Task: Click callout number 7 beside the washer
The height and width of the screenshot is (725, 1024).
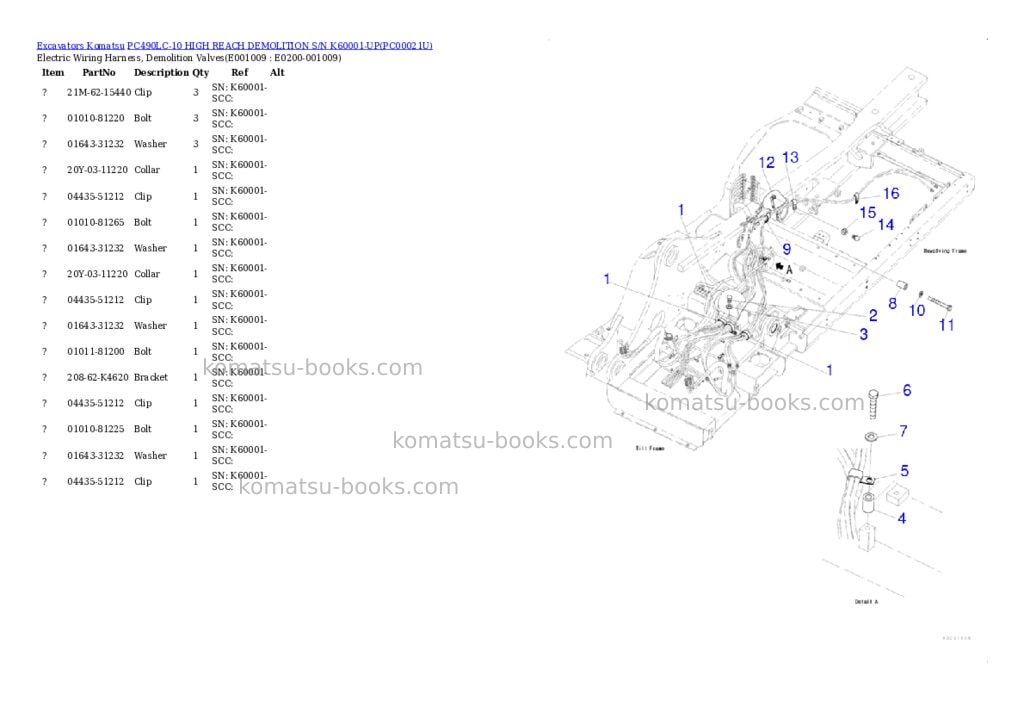Action: pos(903,431)
